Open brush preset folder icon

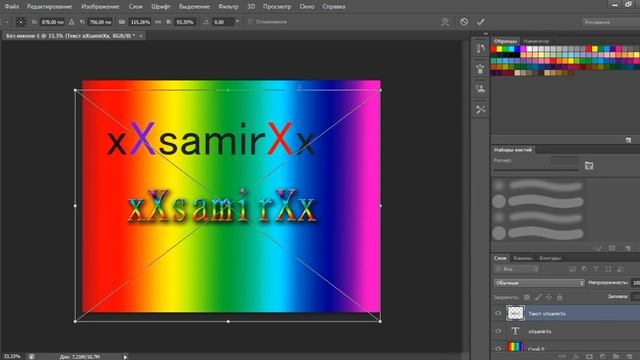click(589, 165)
